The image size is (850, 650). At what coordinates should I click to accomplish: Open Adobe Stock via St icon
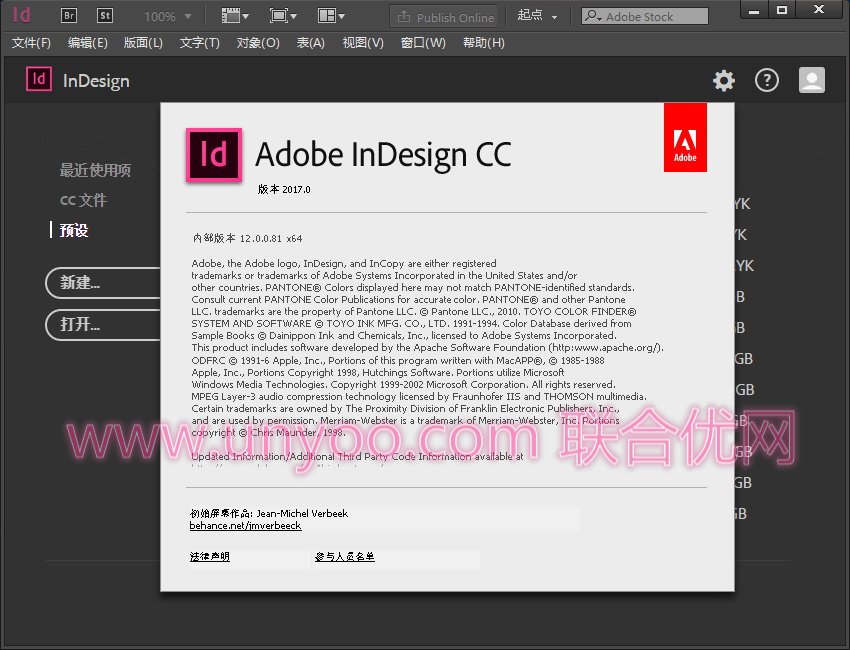click(105, 15)
